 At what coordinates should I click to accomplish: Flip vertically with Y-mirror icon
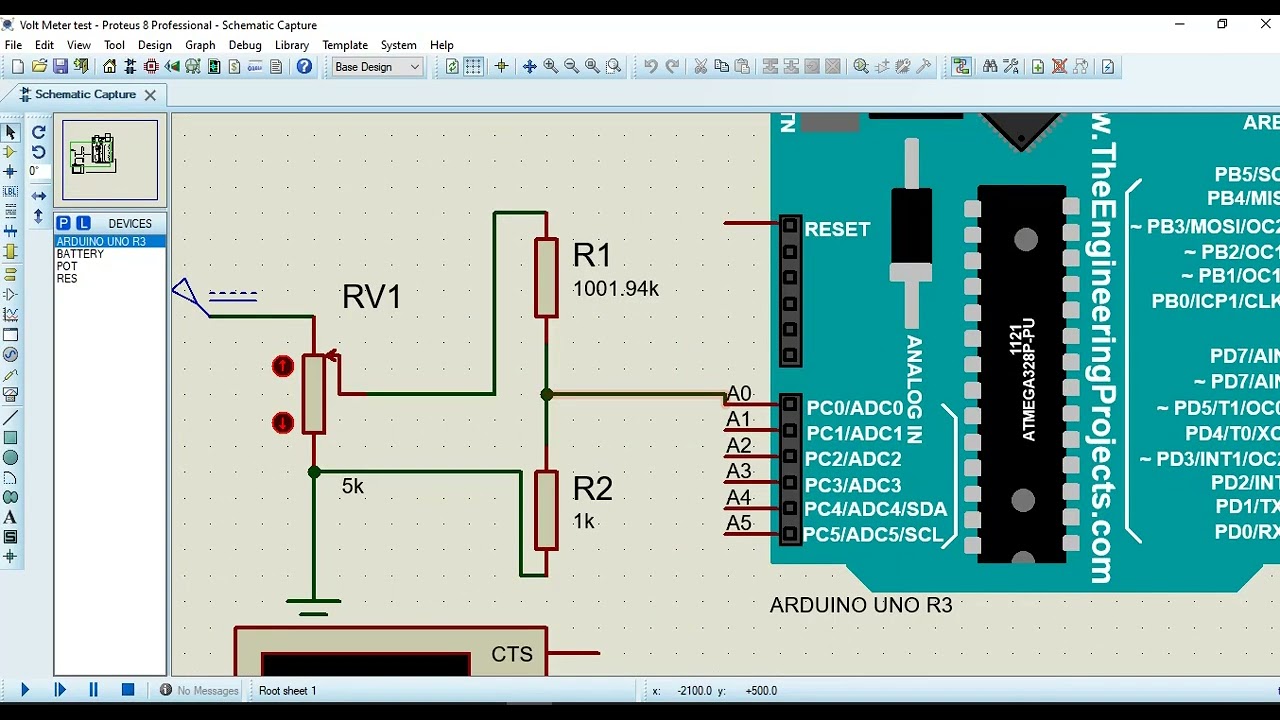point(38,216)
